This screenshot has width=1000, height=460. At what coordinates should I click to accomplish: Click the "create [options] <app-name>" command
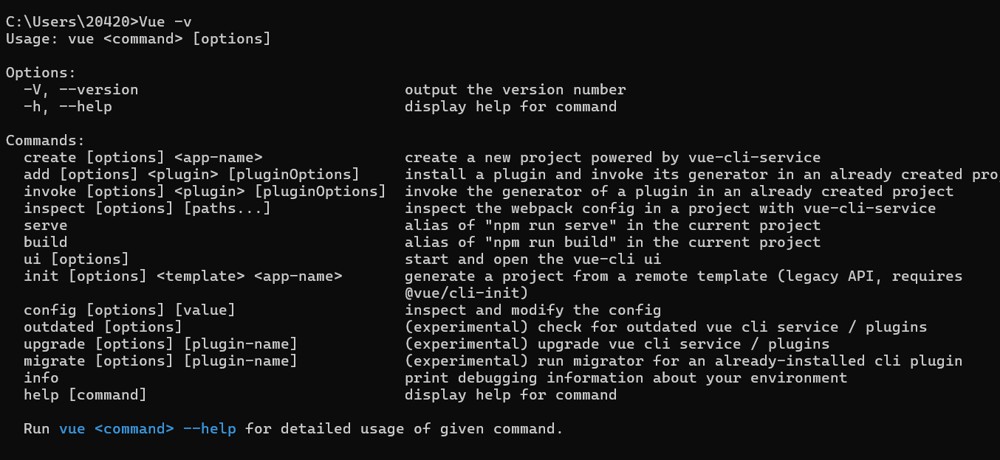[x=143, y=158]
